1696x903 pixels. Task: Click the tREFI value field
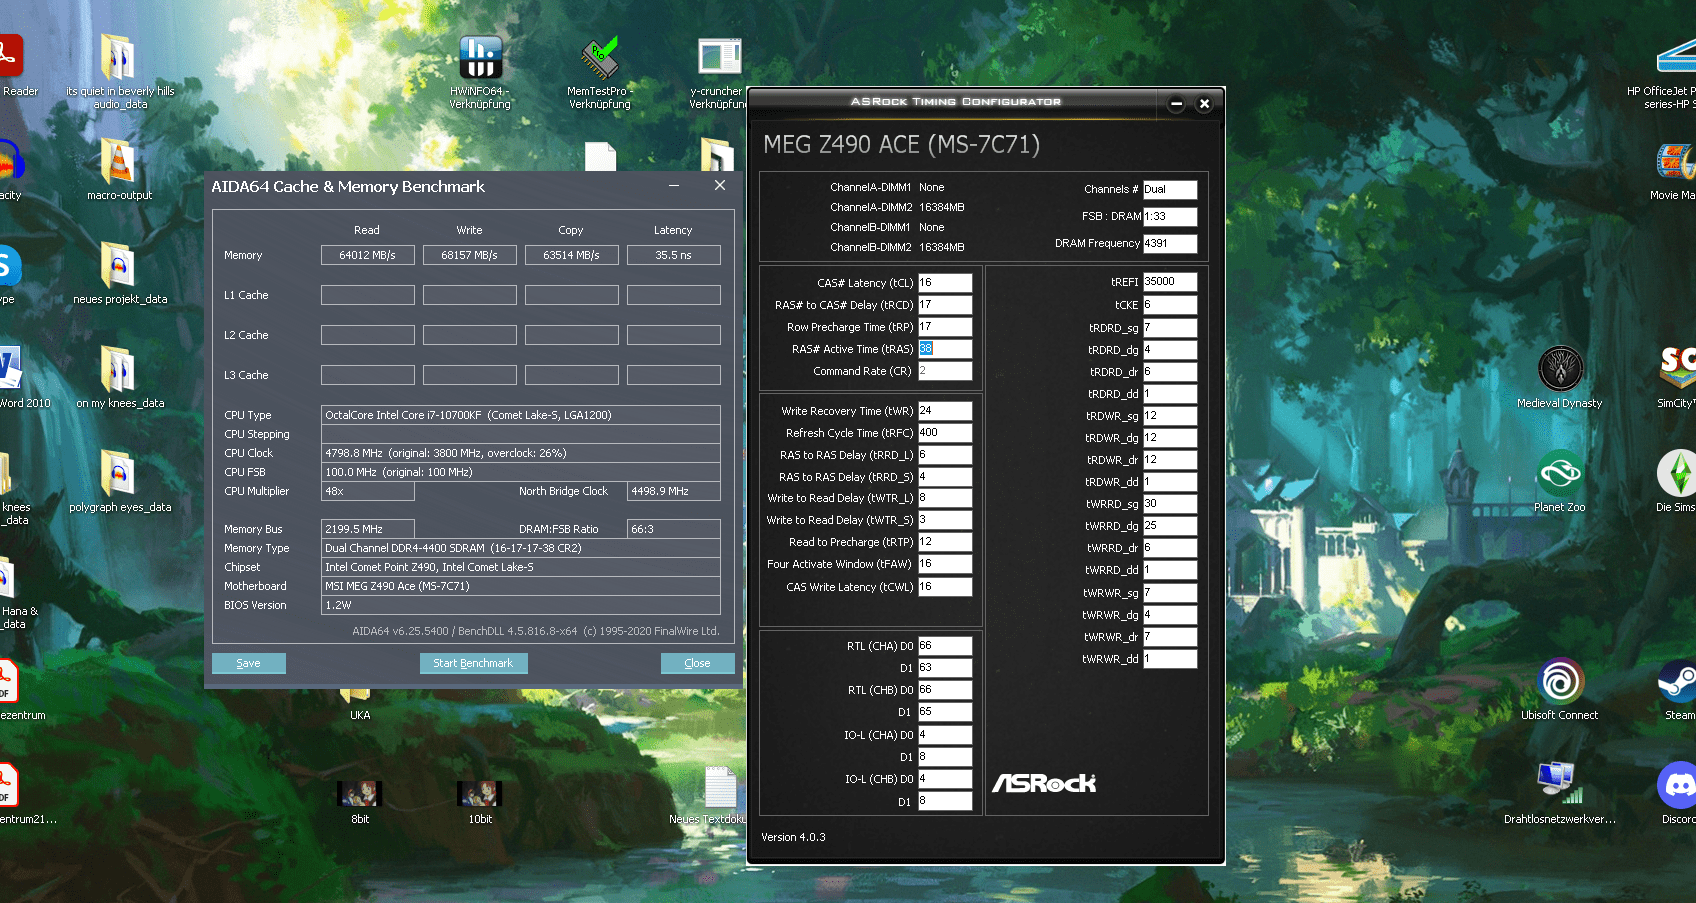pyautogui.click(x=1170, y=282)
